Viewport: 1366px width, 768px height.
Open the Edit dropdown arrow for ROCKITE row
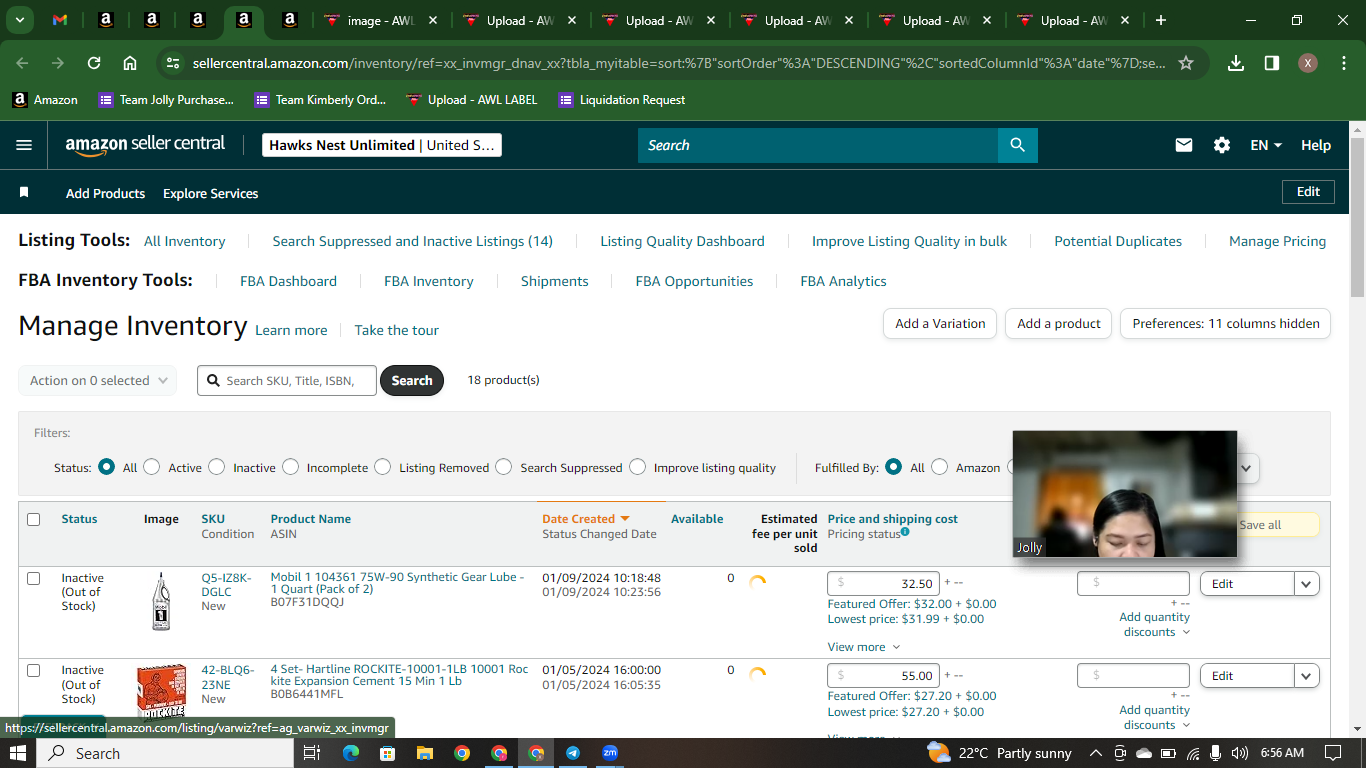pos(1307,676)
